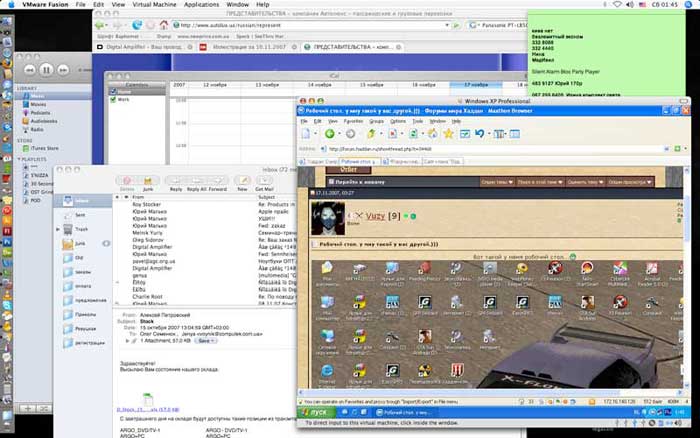Open the Vuzy user profile link
700x438 pixels.
[375, 216]
